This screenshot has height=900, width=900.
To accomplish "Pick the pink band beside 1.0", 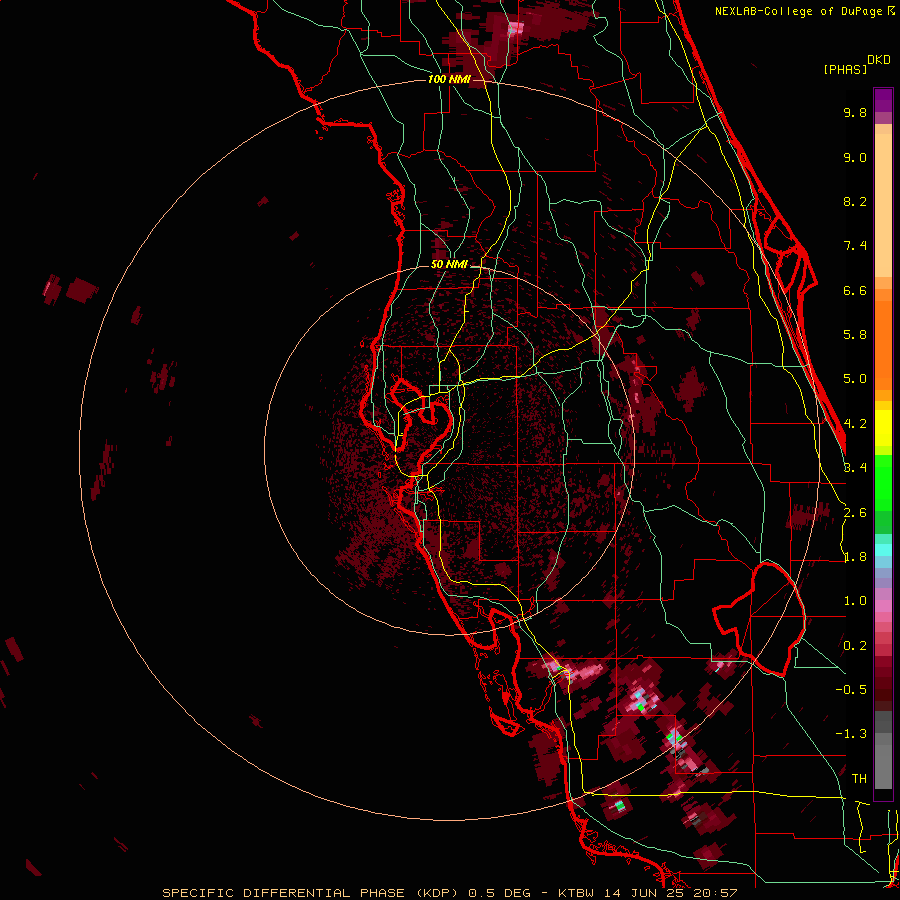I will pyautogui.click(x=883, y=605).
